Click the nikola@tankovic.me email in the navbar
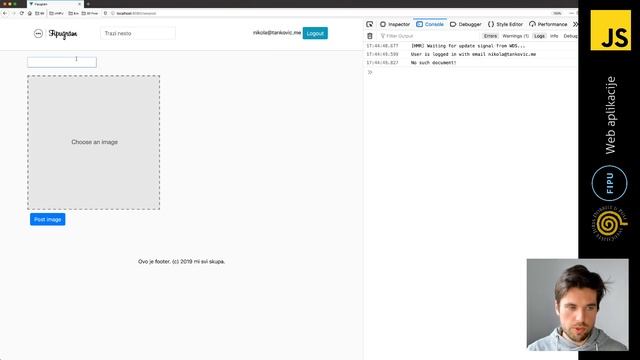 pyautogui.click(x=277, y=33)
